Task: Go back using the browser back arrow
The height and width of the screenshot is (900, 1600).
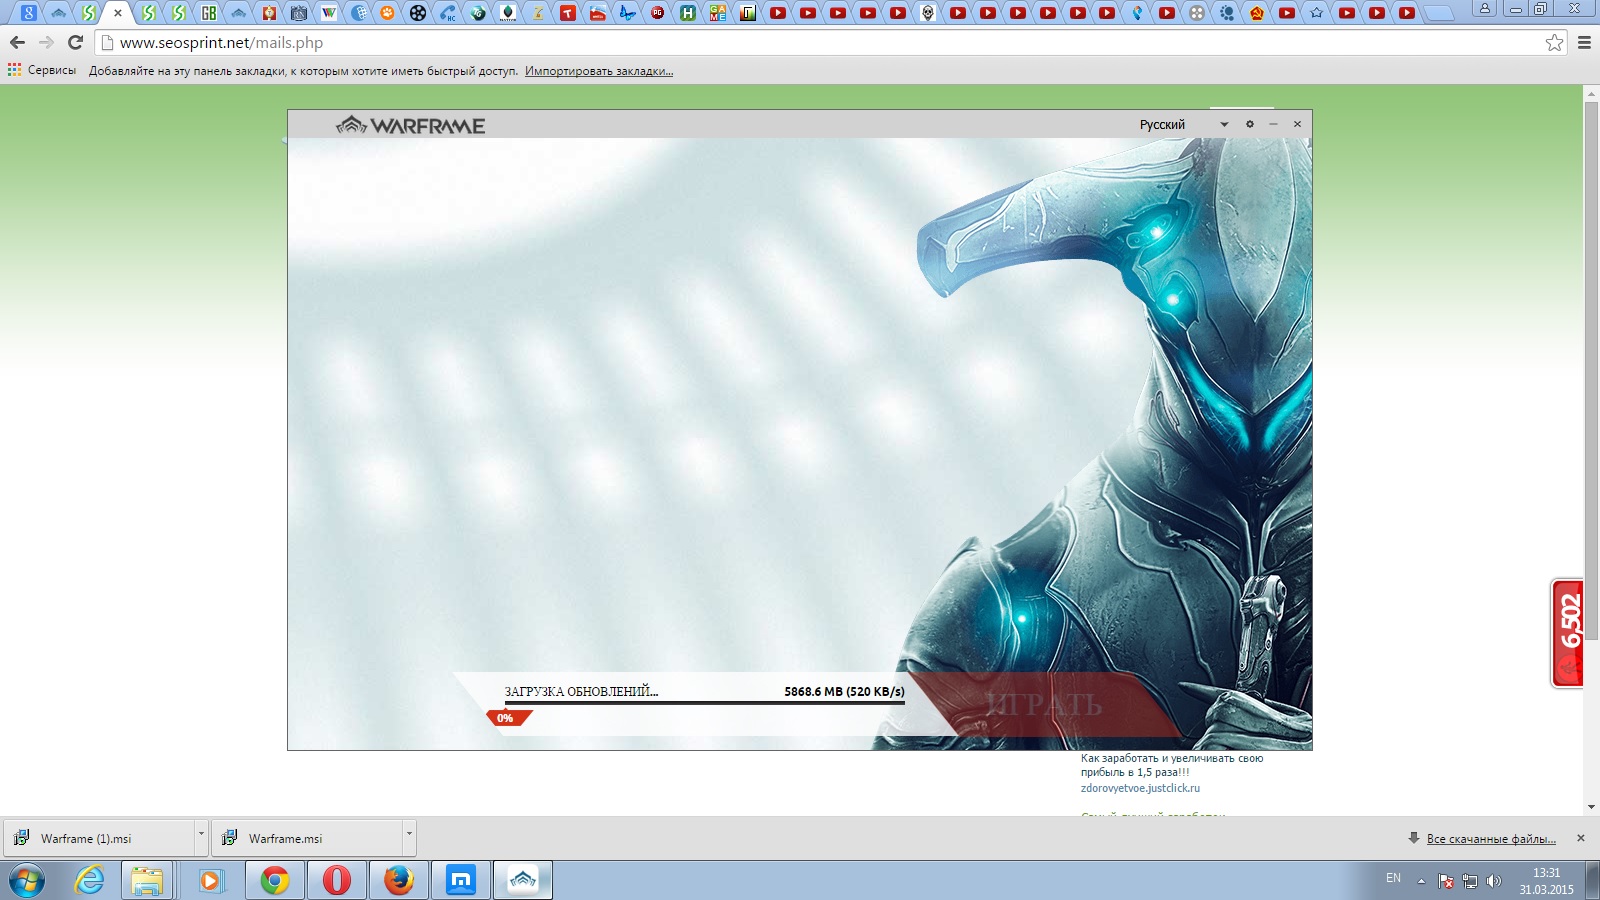Action: 17,42
